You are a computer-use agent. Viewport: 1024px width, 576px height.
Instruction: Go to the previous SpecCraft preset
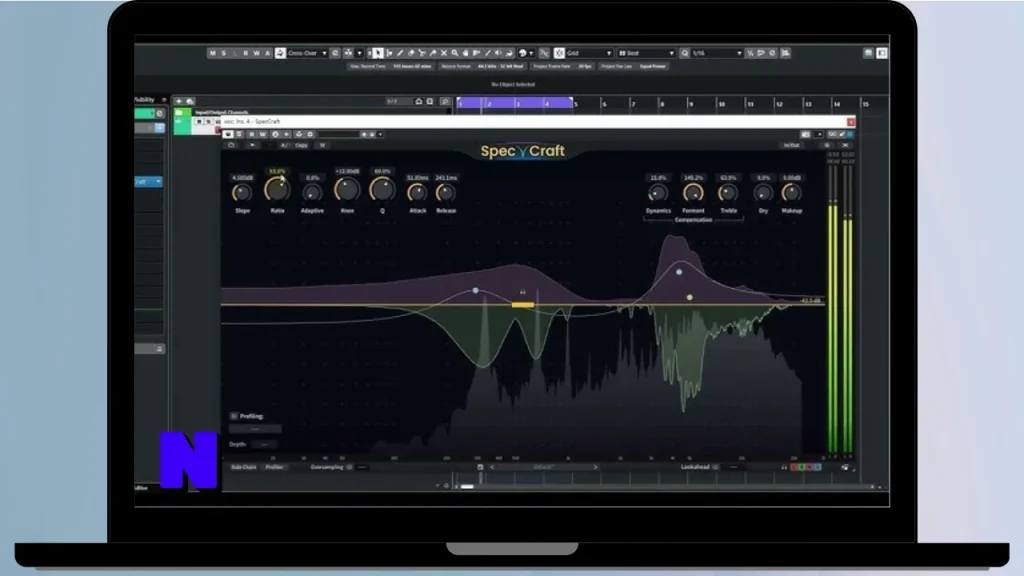492,467
